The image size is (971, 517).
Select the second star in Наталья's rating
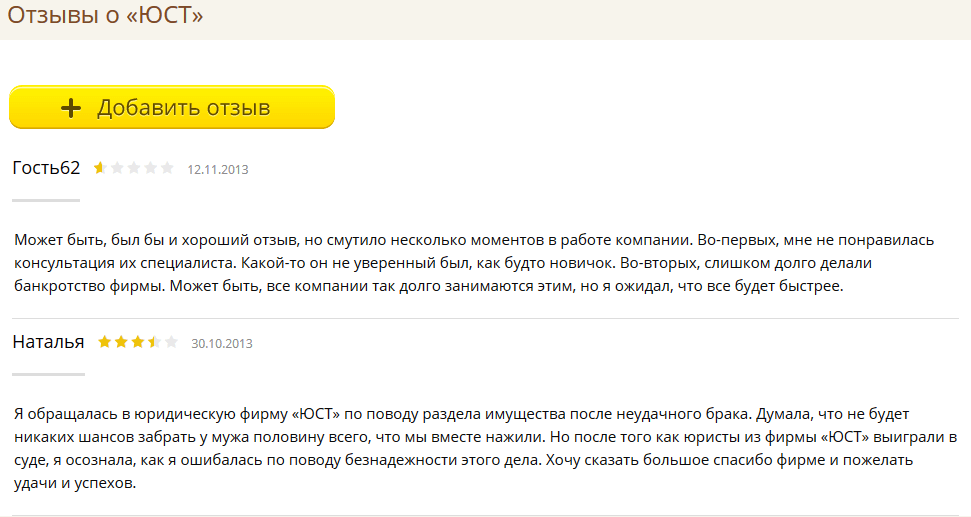pos(121,342)
